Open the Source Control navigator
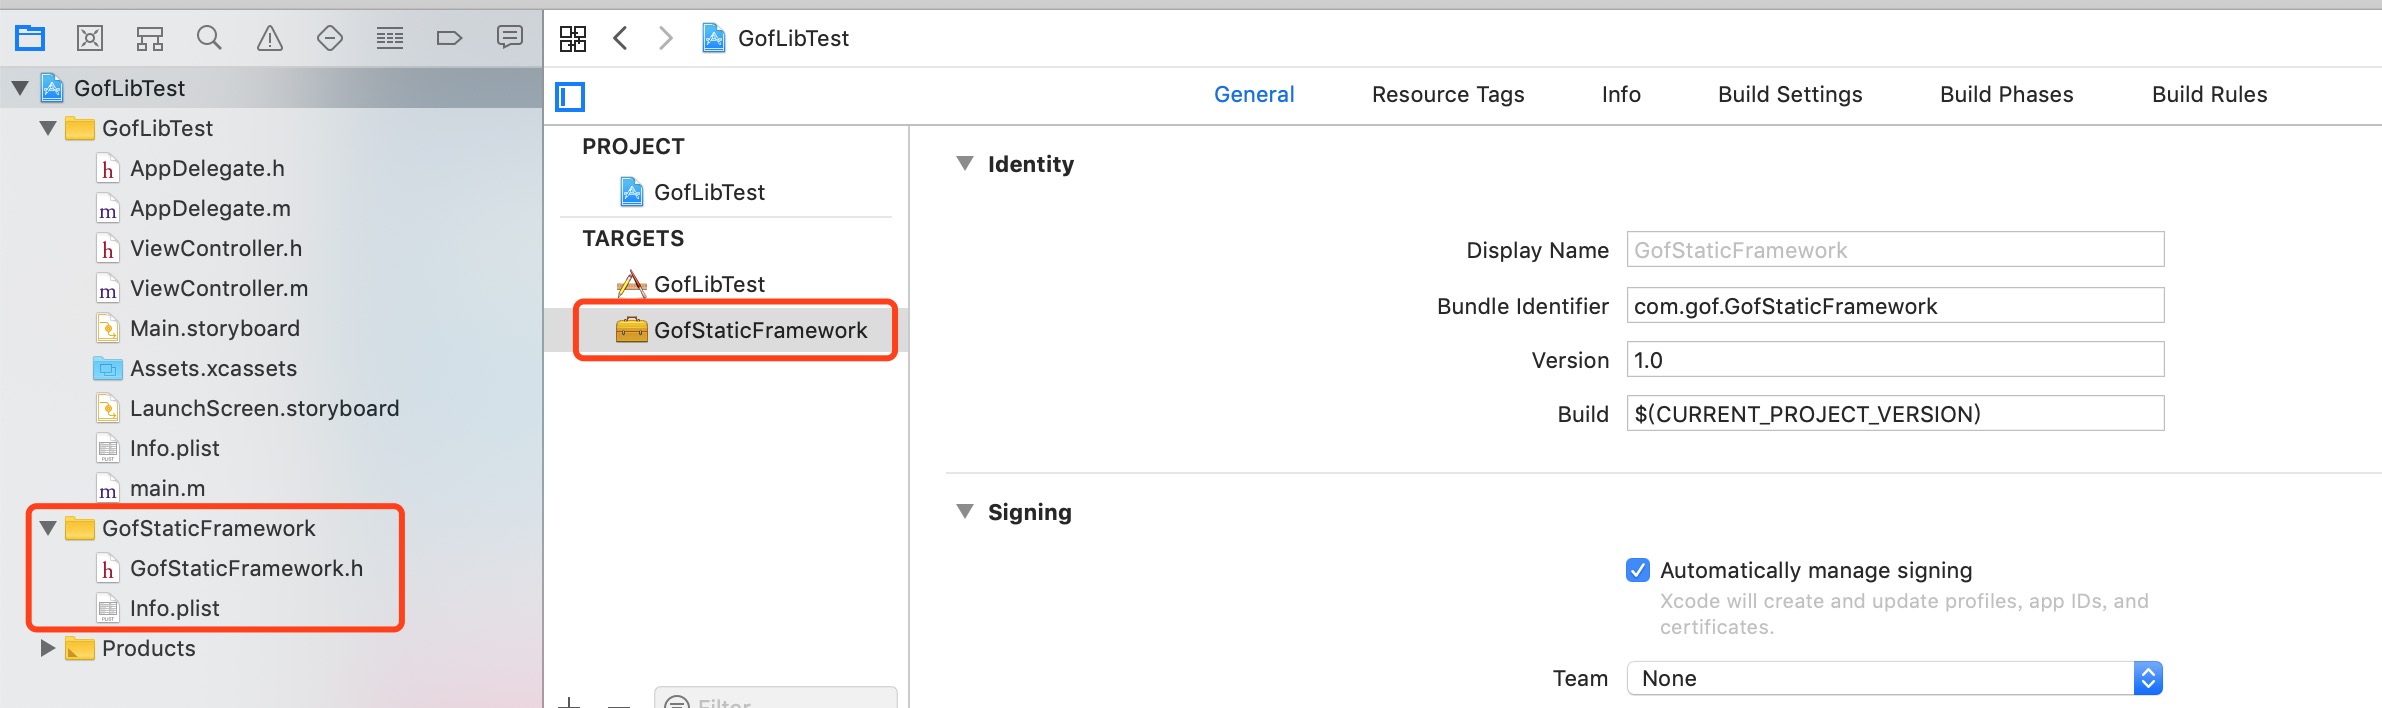Viewport: 2382px width, 708px height. point(90,38)
